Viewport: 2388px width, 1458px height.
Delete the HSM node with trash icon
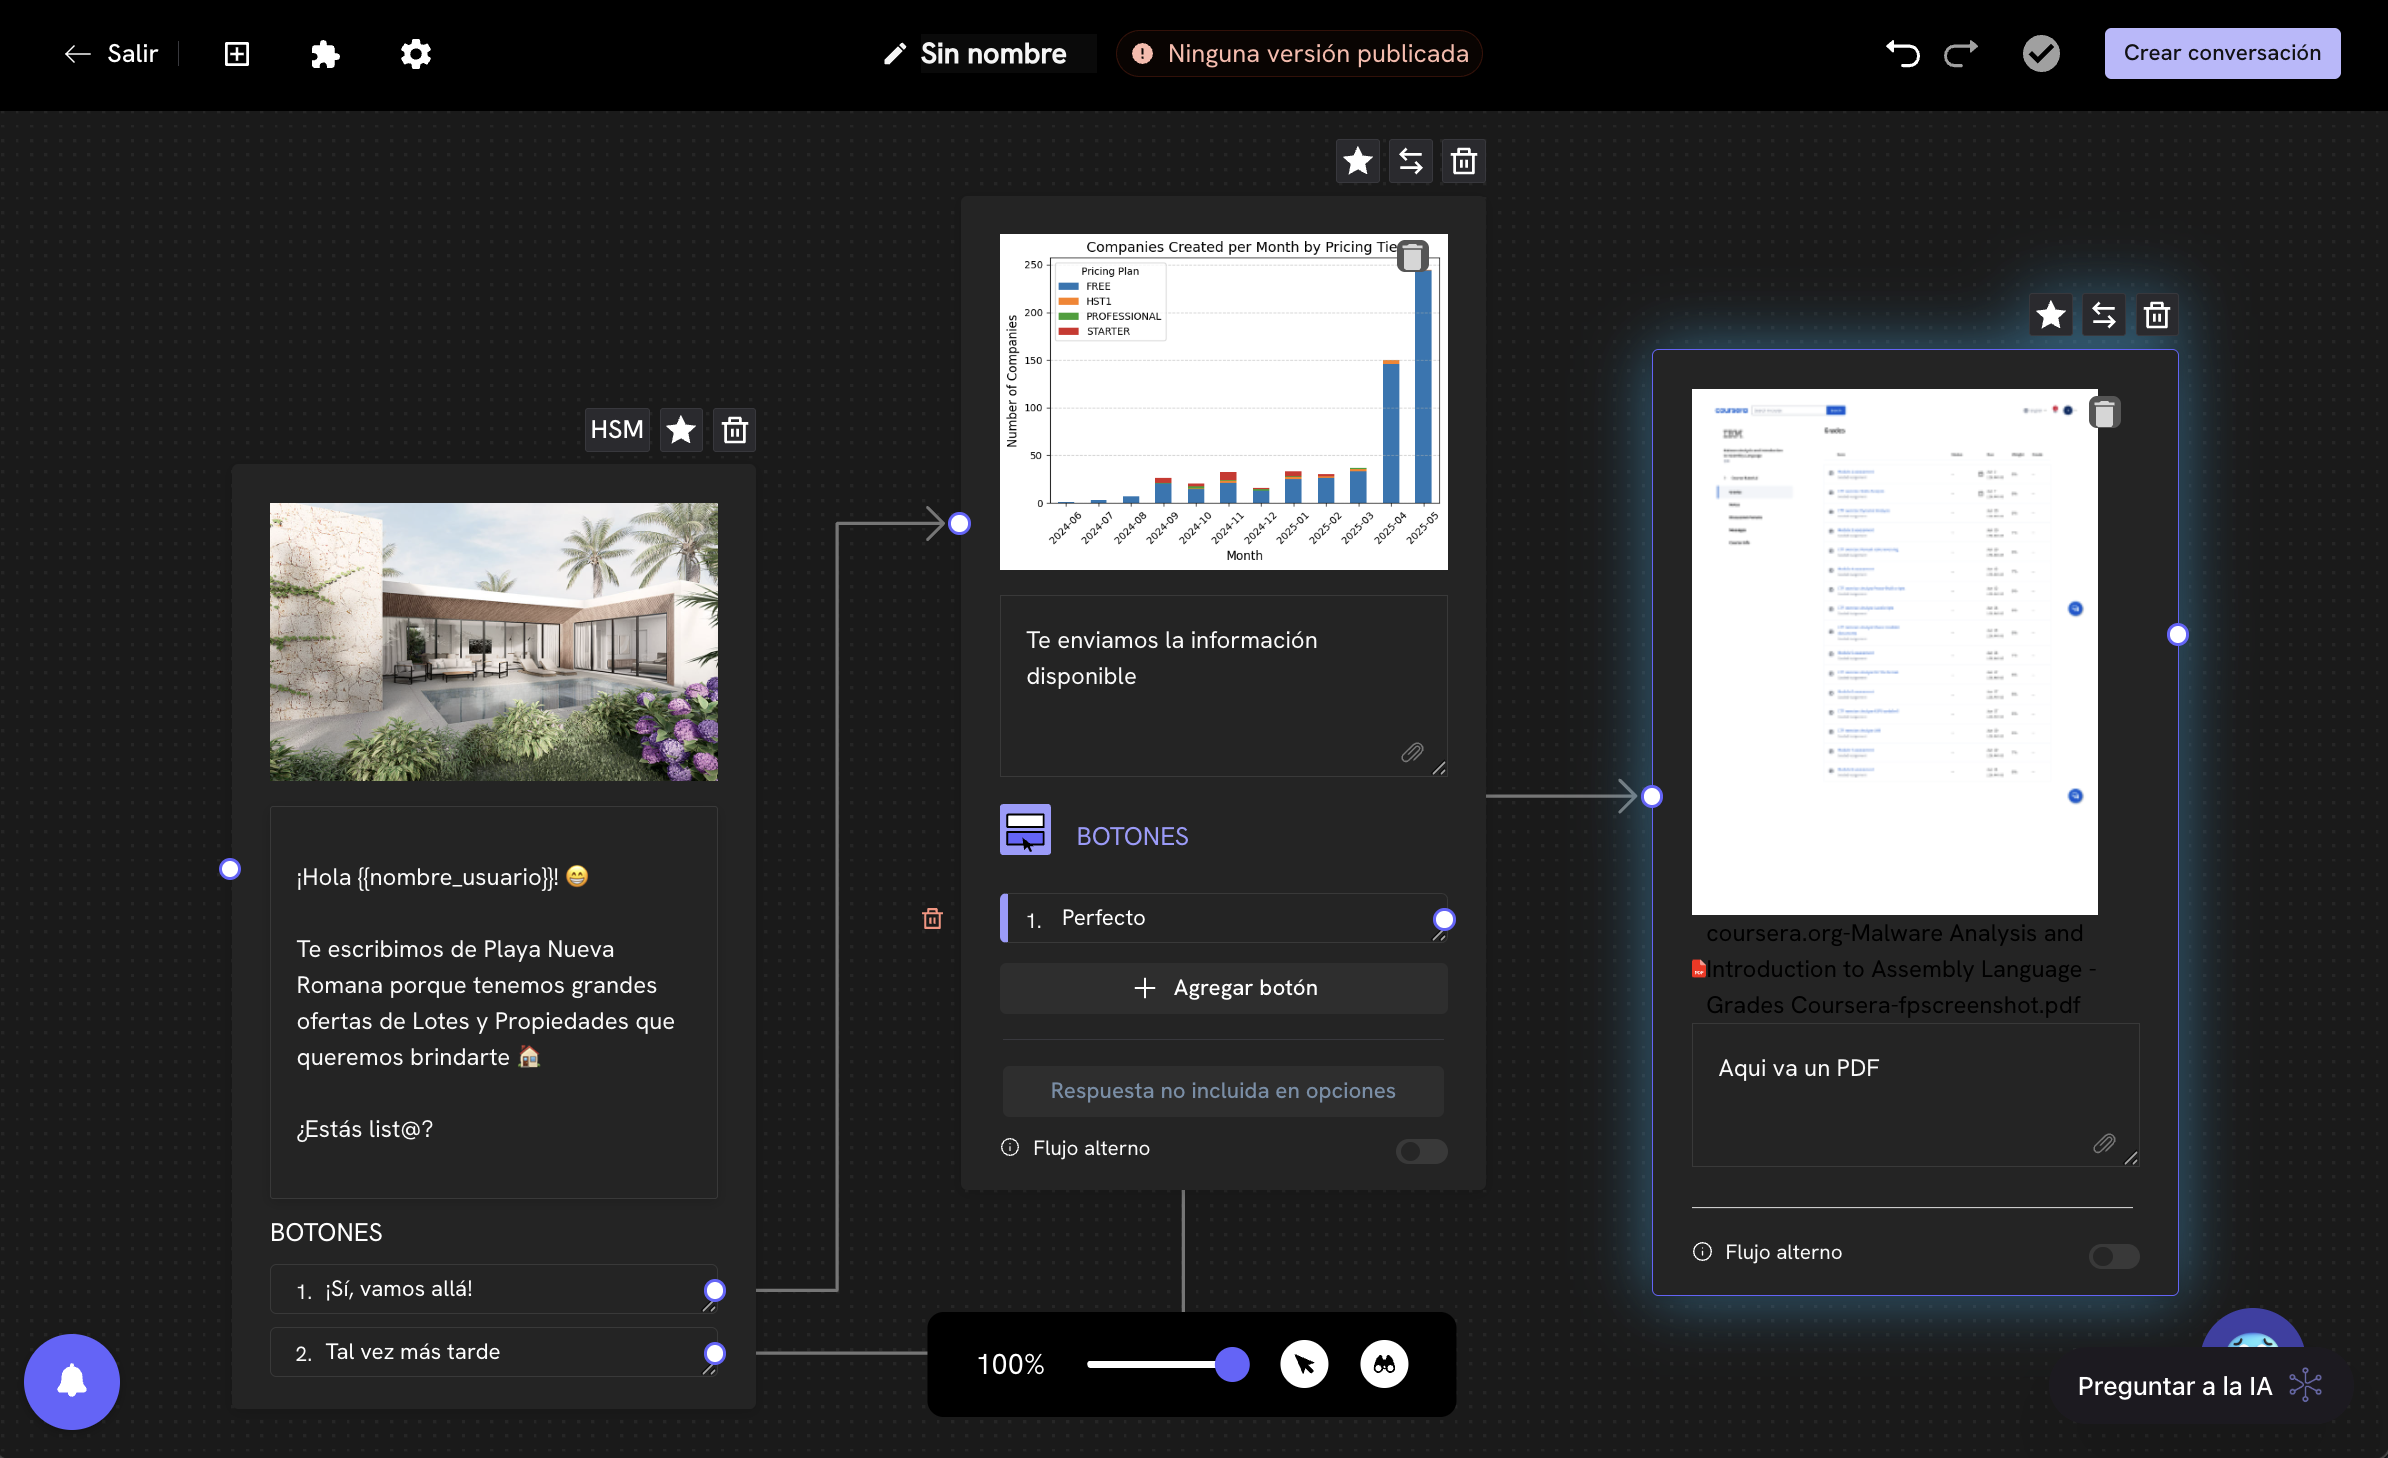[x=735, y=430]
